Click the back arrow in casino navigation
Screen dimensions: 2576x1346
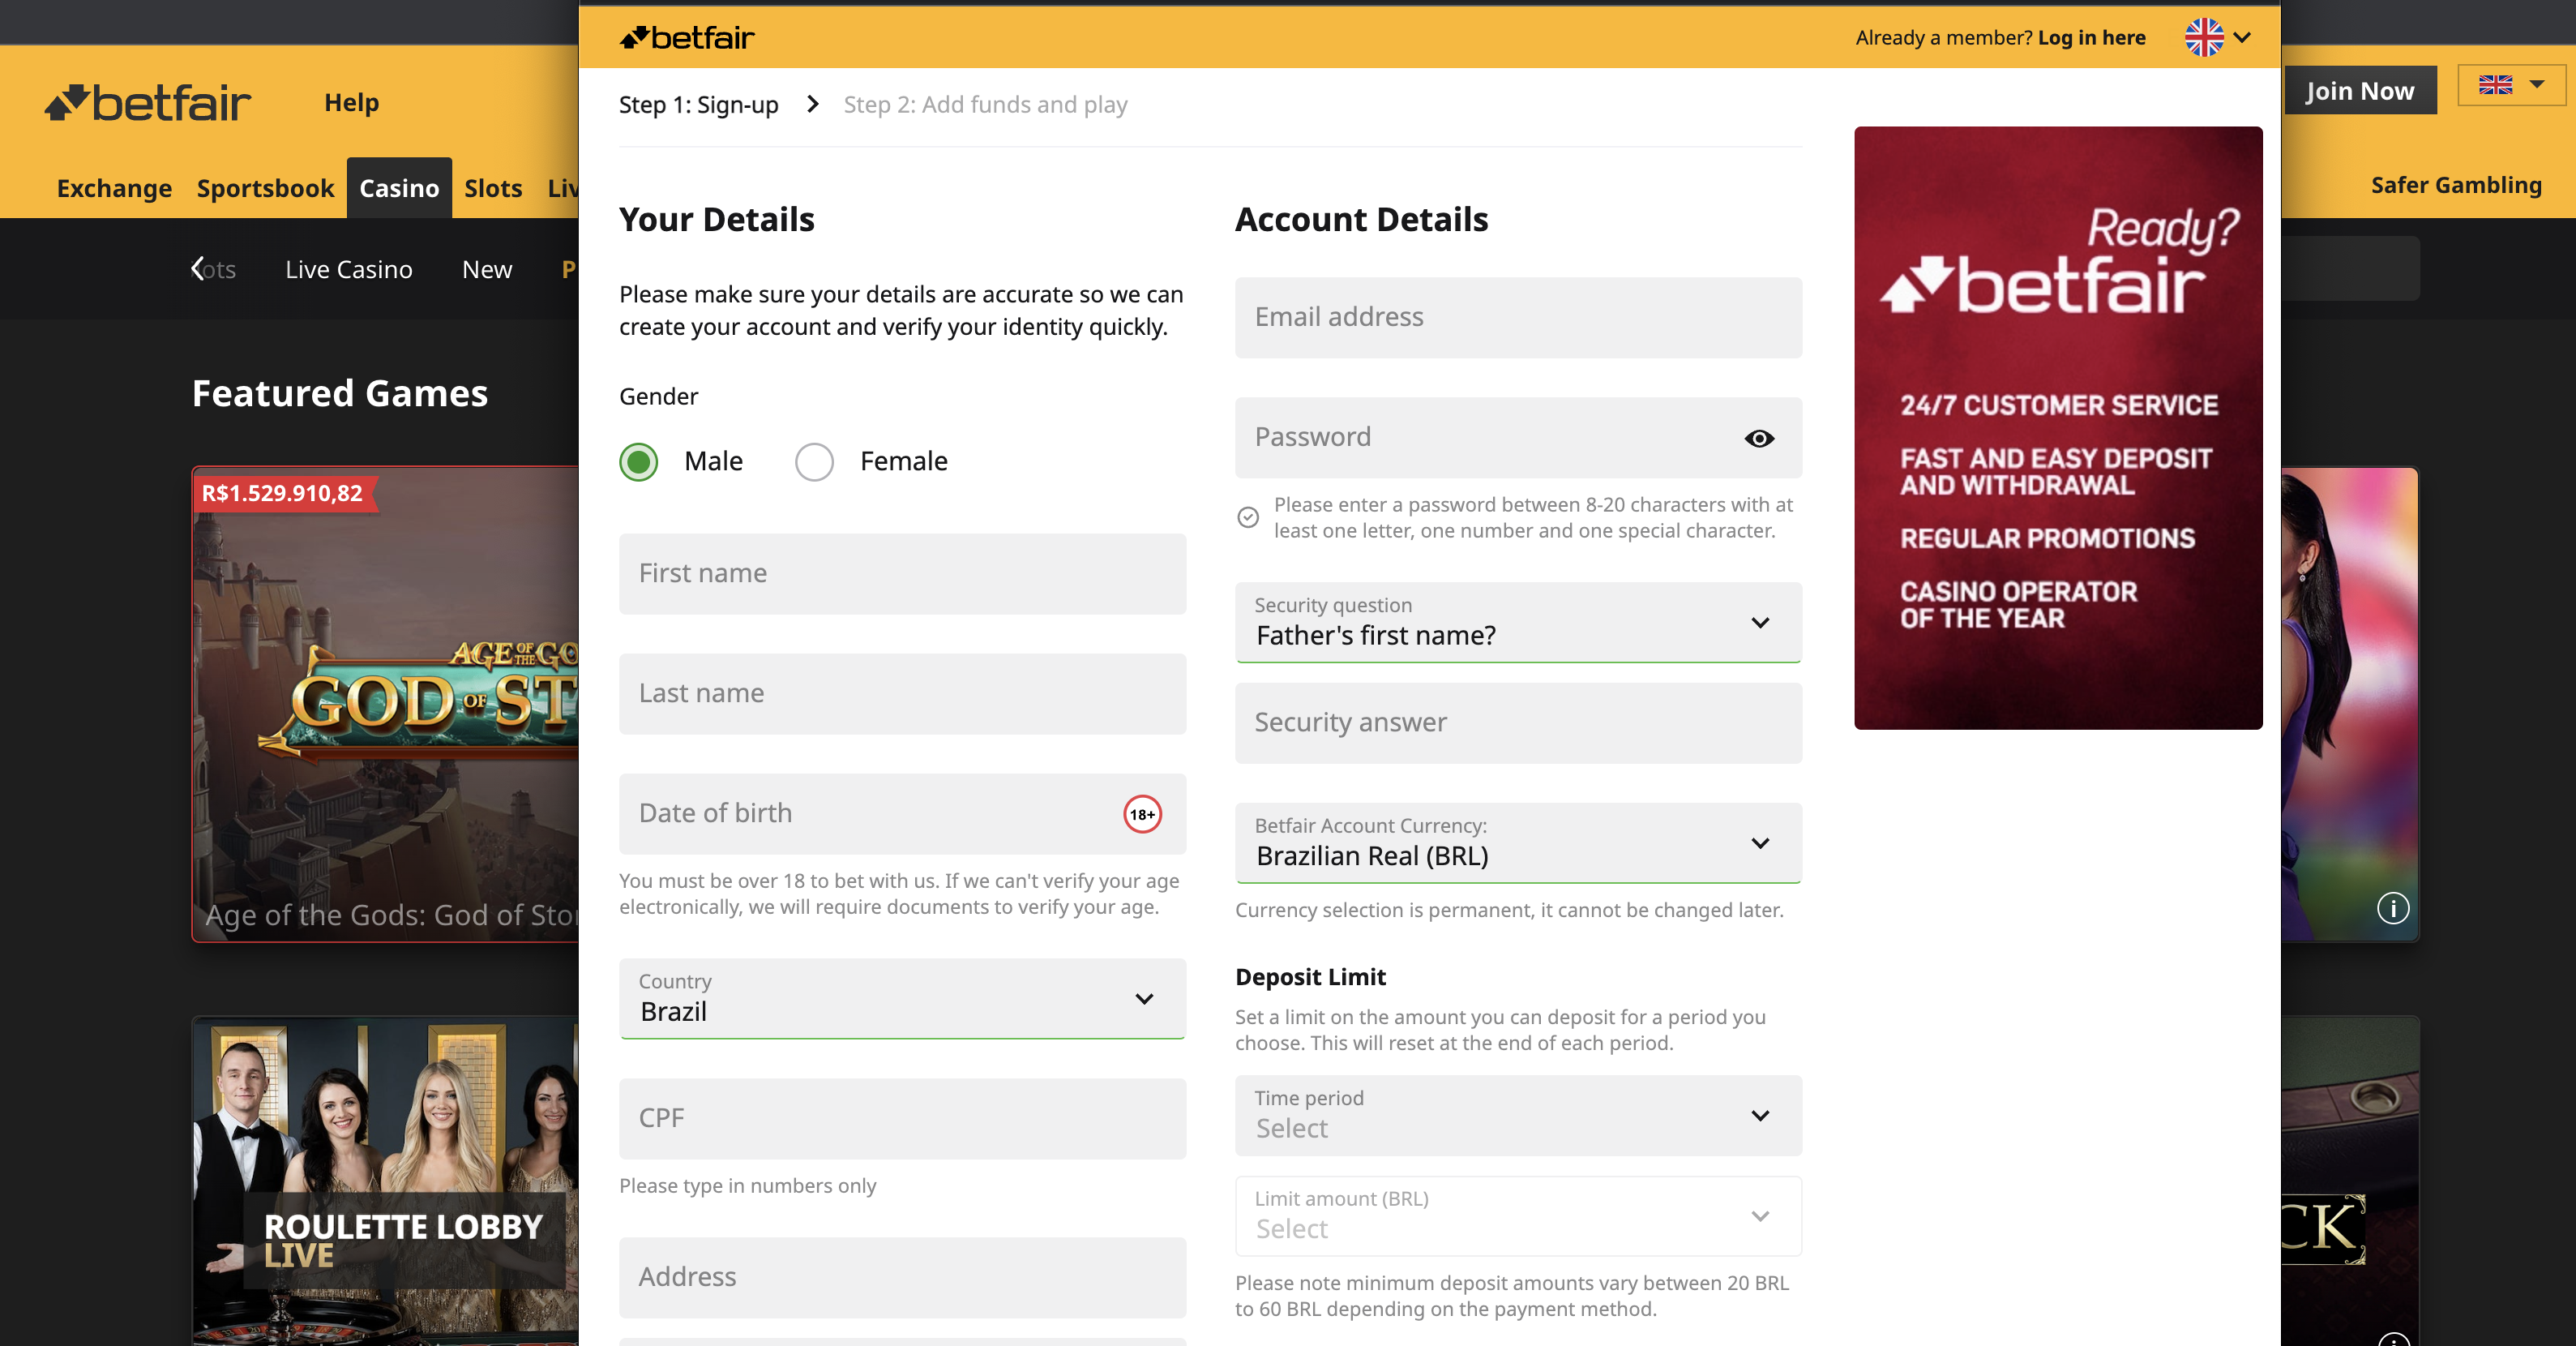(197, 269)
